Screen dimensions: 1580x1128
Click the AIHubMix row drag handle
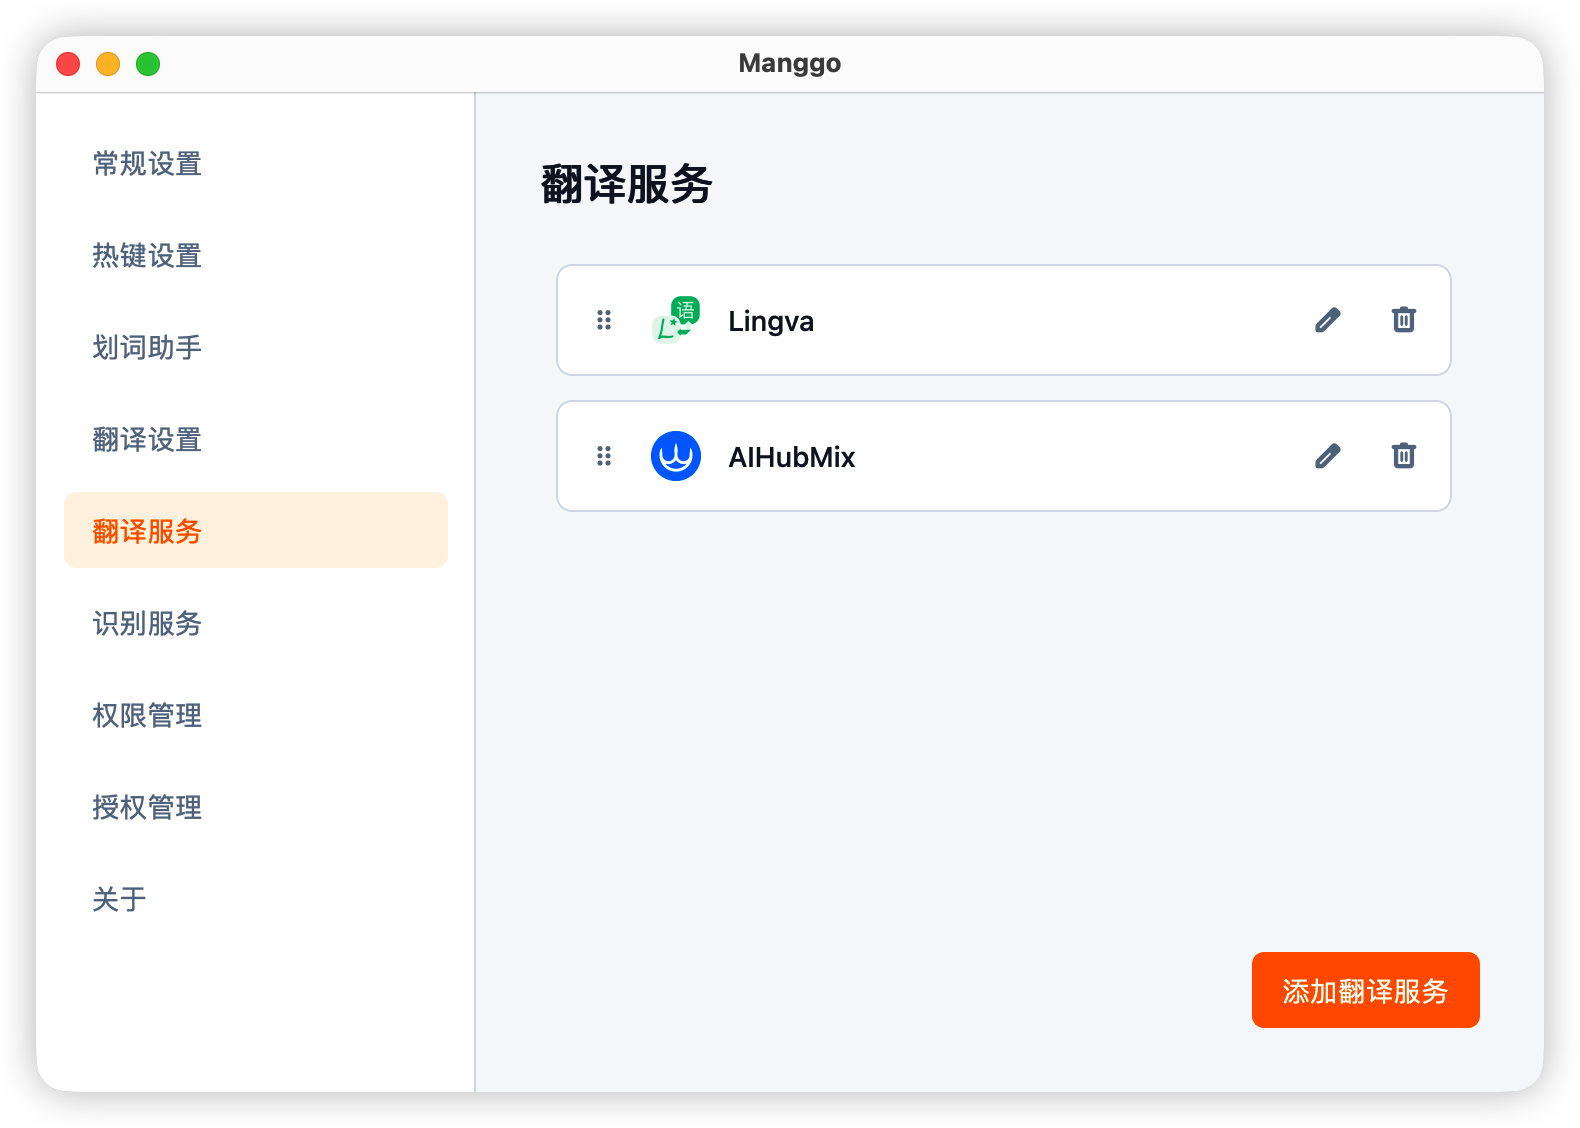[604, 456]
